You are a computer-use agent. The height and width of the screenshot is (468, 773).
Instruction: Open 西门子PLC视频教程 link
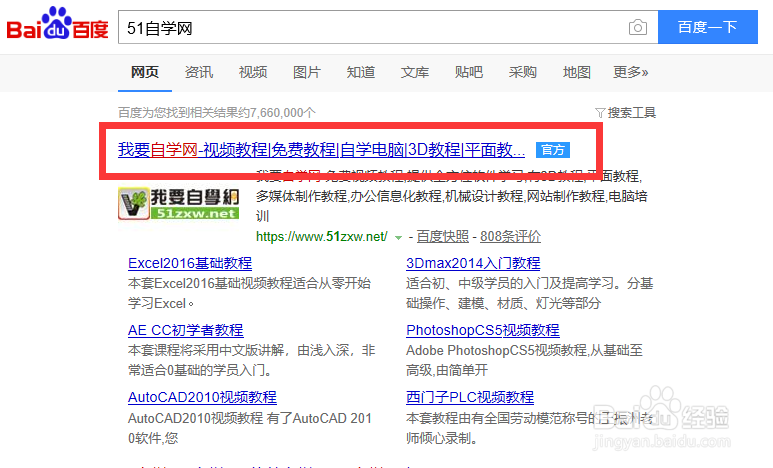(470, 397)
